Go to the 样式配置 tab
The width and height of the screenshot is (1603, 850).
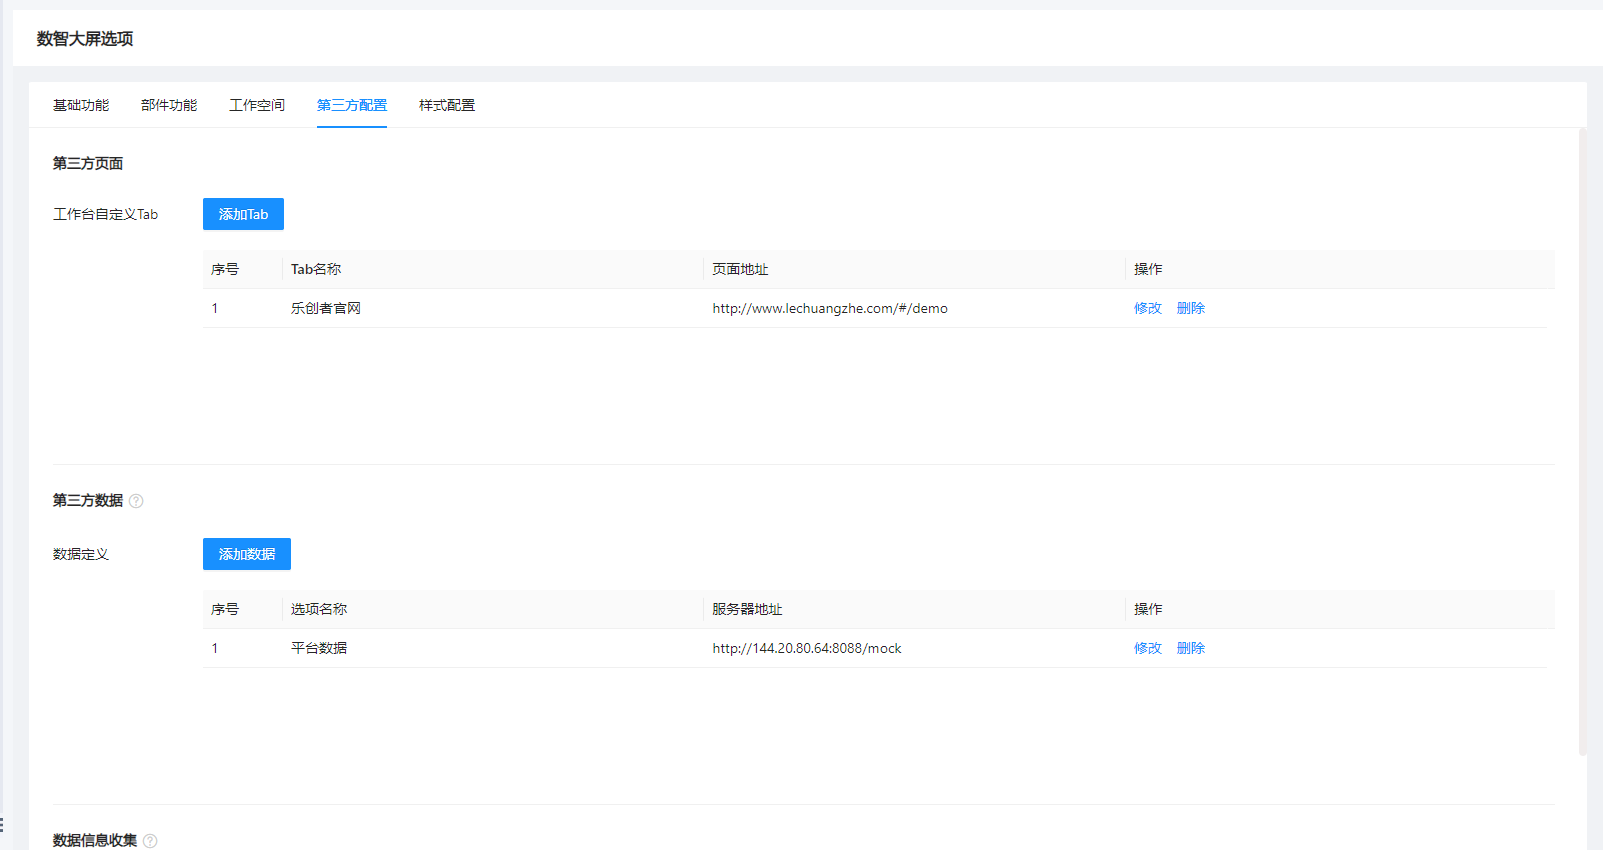tap(447, 105)
